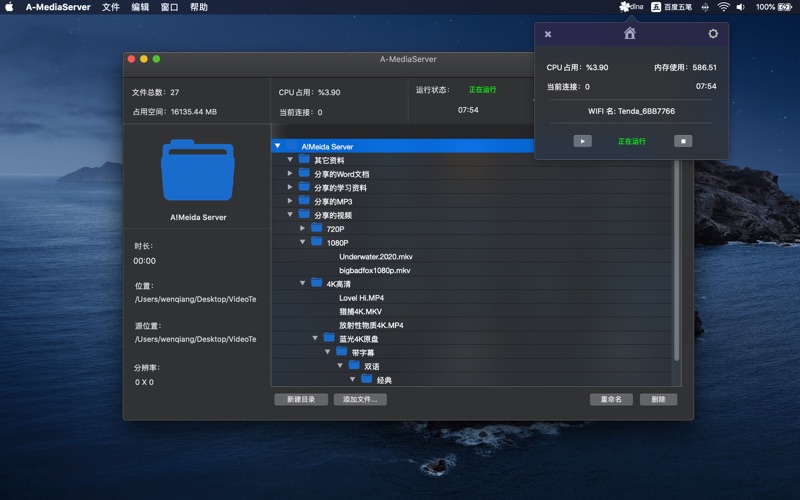The width and height of the screenshot is (800, 500).
Task: Expand the 分享的Word文档 folder
Action: point(290,174)
